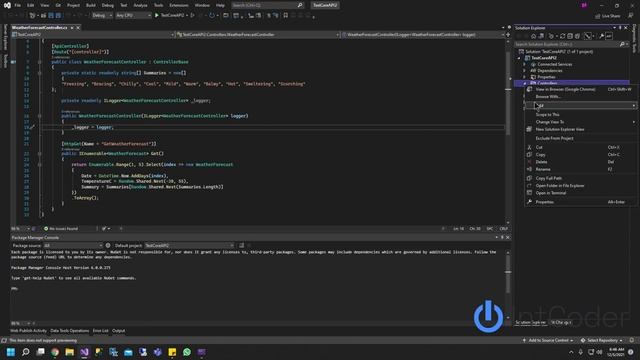Choose Browse With... from context menu

point(581,97)
